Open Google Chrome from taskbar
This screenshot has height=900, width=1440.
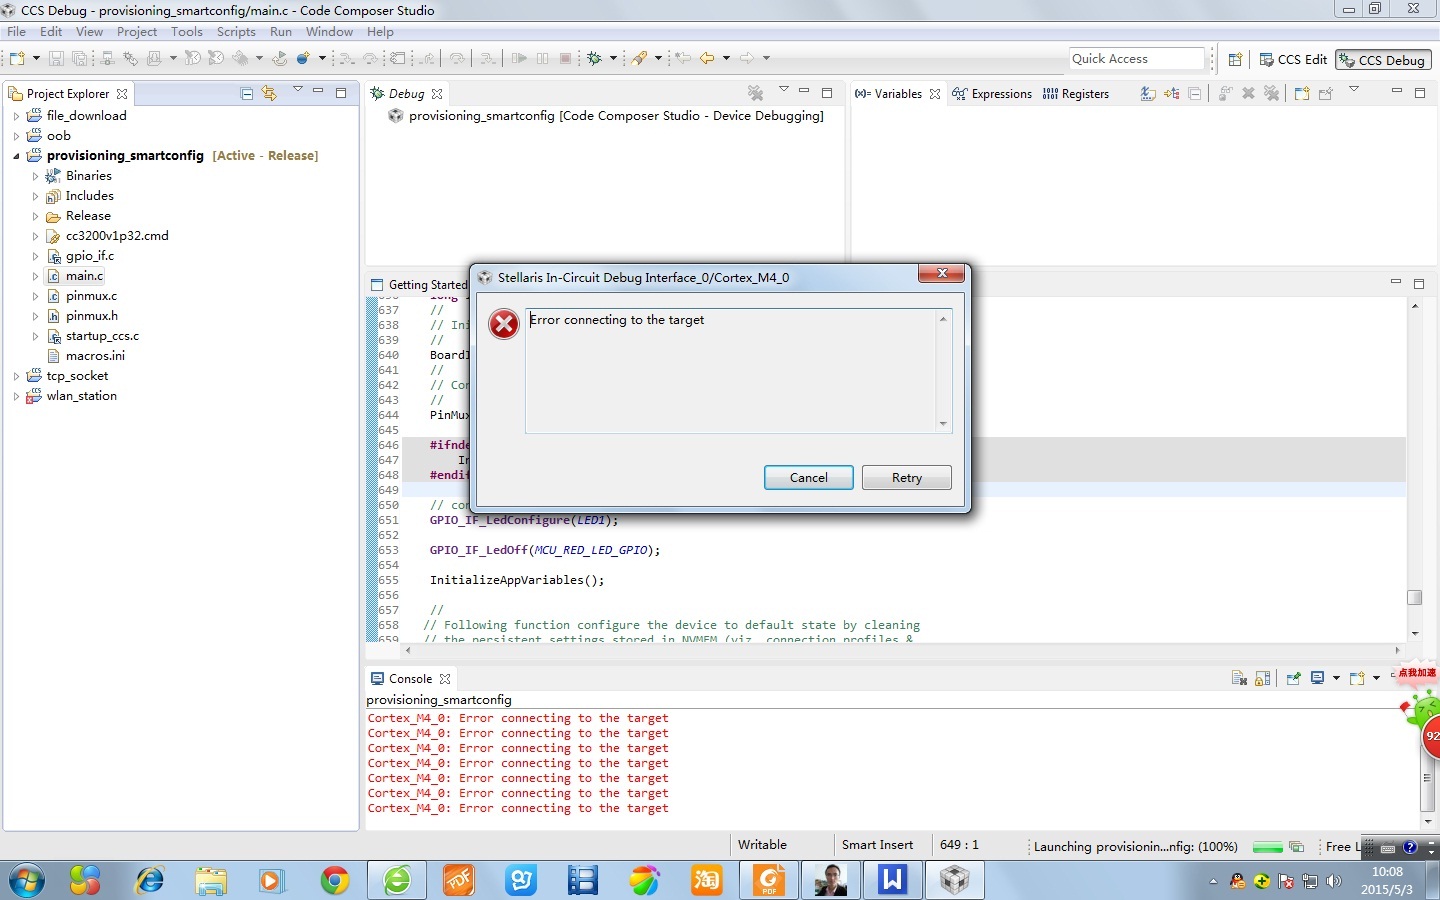tap(335, 880)
